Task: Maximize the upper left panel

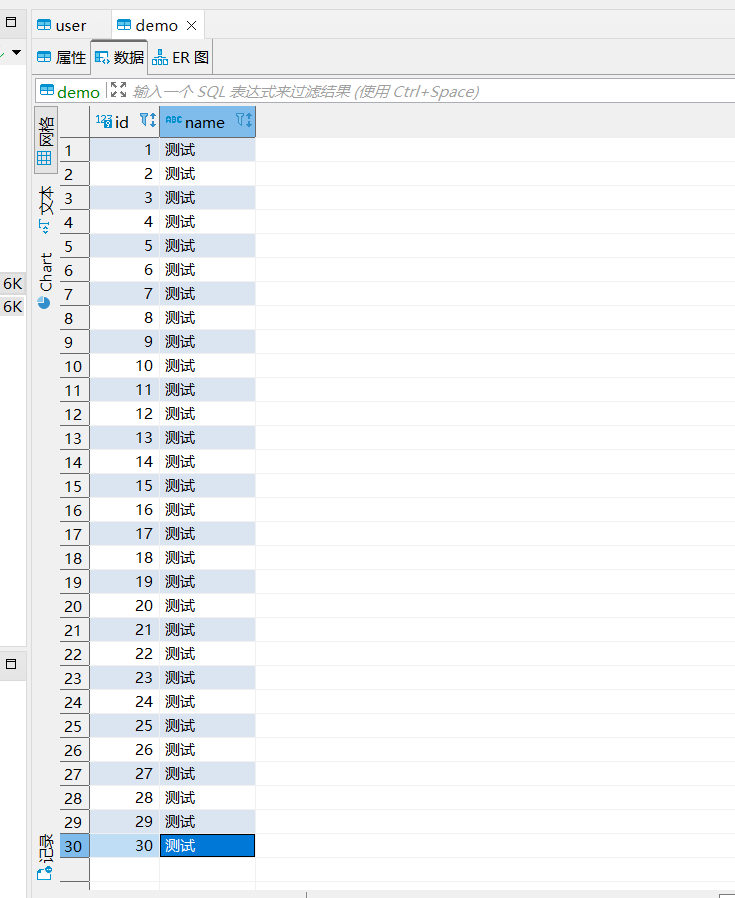Action: click(x=11, y=22)
